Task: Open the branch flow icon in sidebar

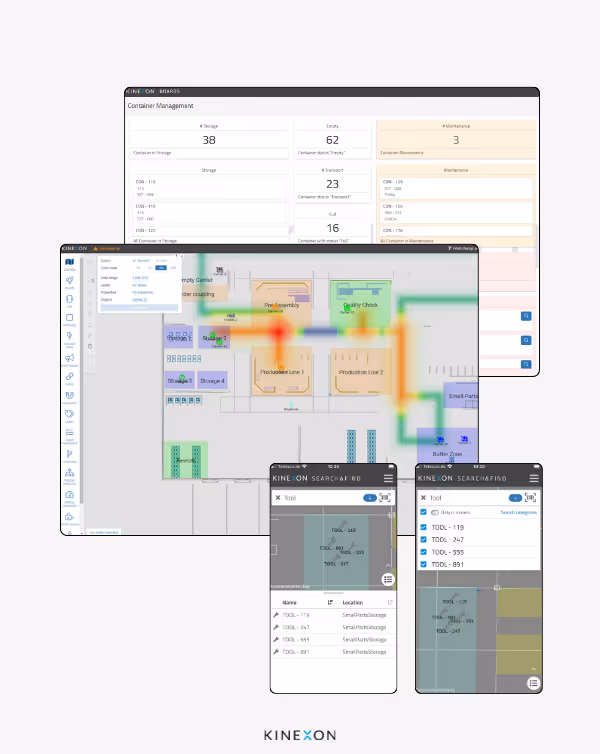Action: [x=70, y=453]
